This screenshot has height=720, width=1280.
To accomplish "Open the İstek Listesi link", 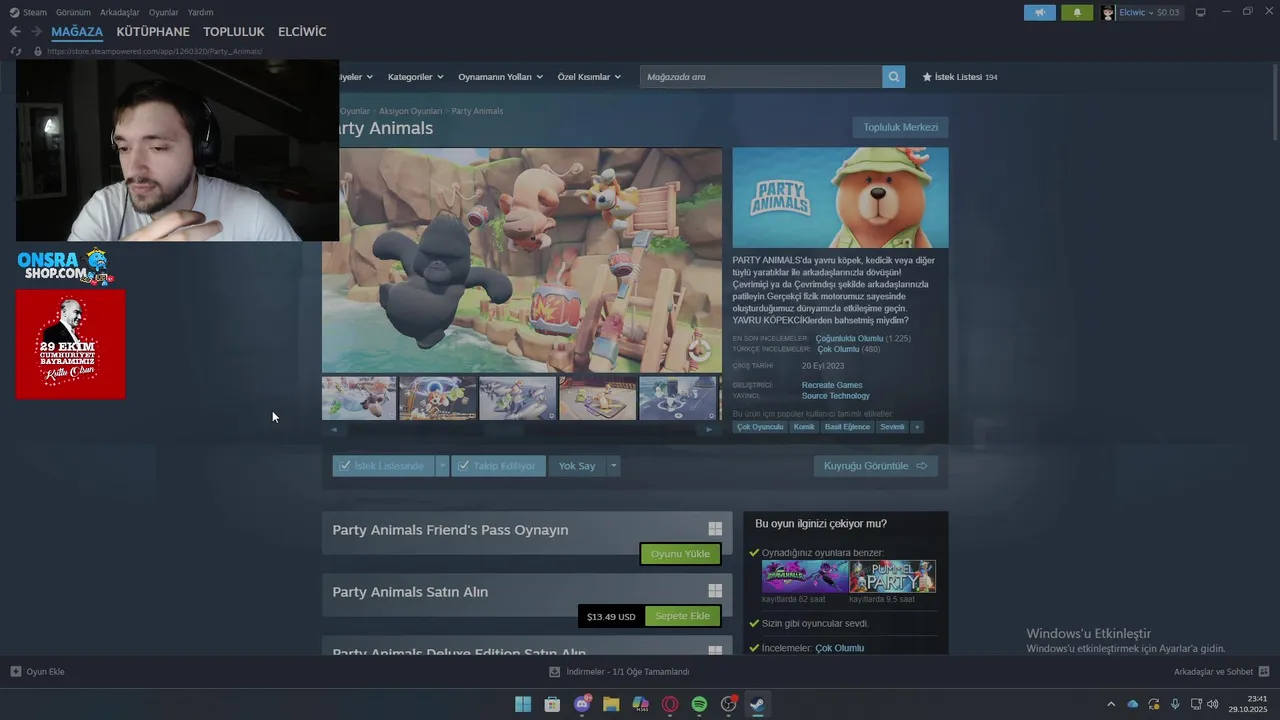I will 960,77.
